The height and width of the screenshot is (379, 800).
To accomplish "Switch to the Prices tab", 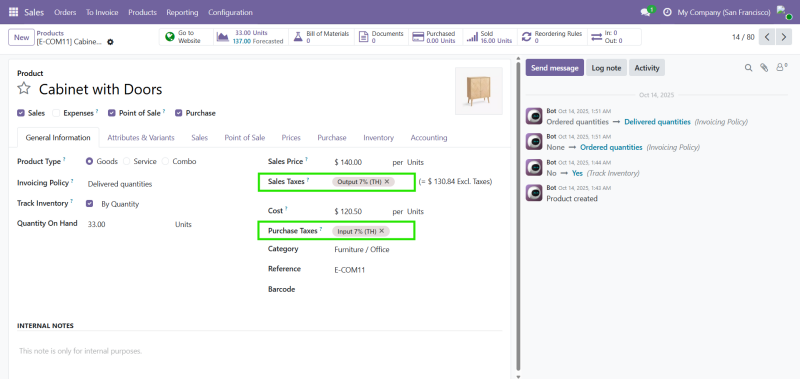I will (291, 138).
